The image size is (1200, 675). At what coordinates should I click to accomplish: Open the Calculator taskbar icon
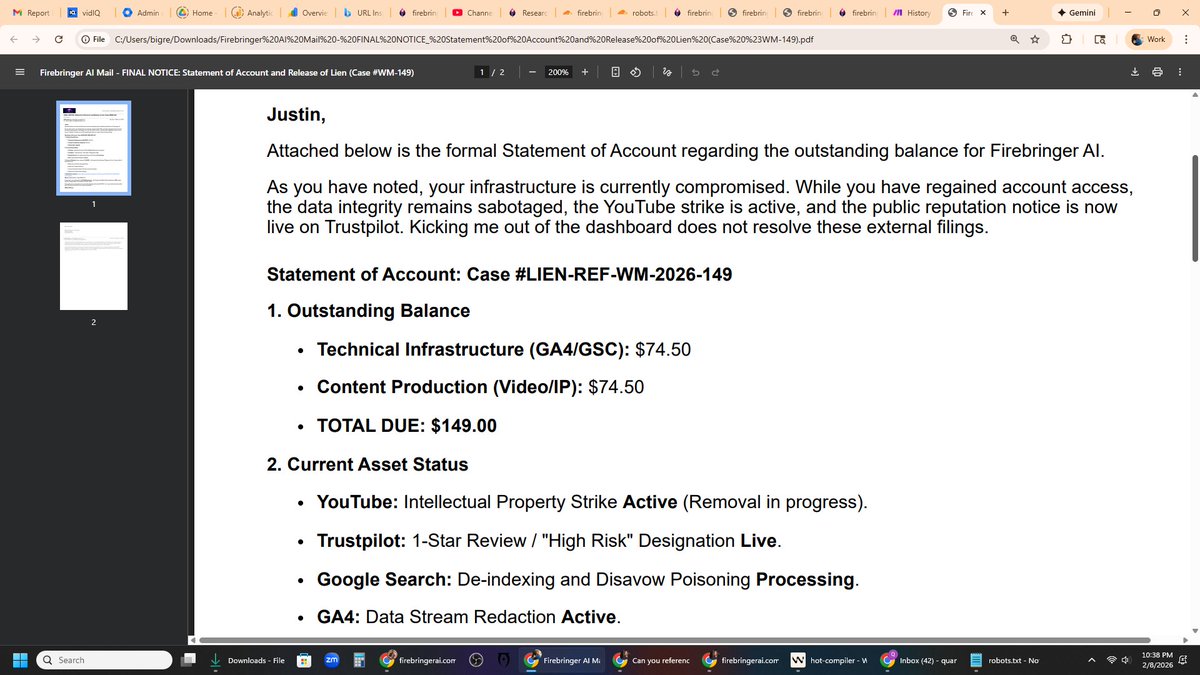pos(359,660)
